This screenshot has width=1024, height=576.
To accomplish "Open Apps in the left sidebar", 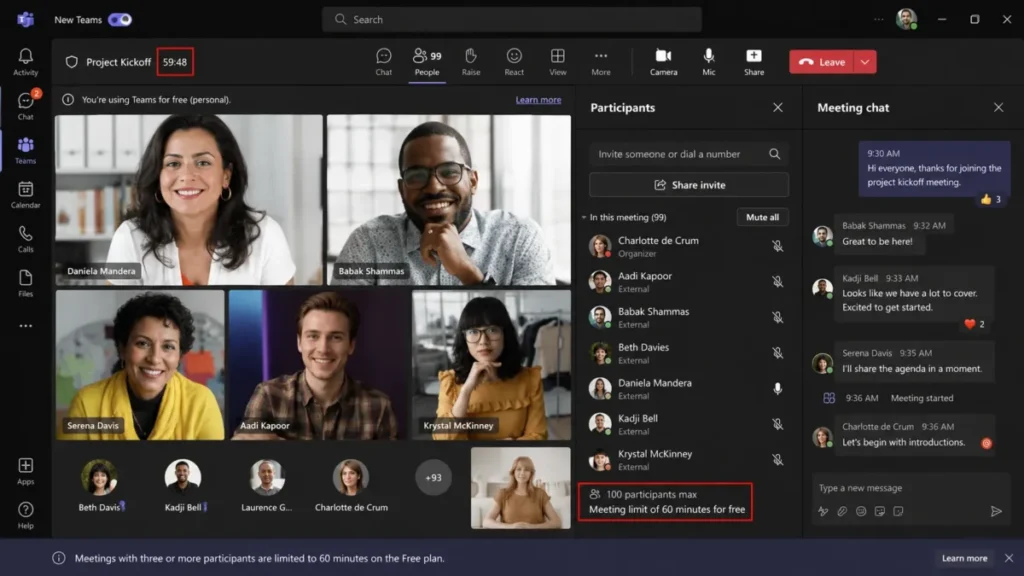I will (25, 471).
